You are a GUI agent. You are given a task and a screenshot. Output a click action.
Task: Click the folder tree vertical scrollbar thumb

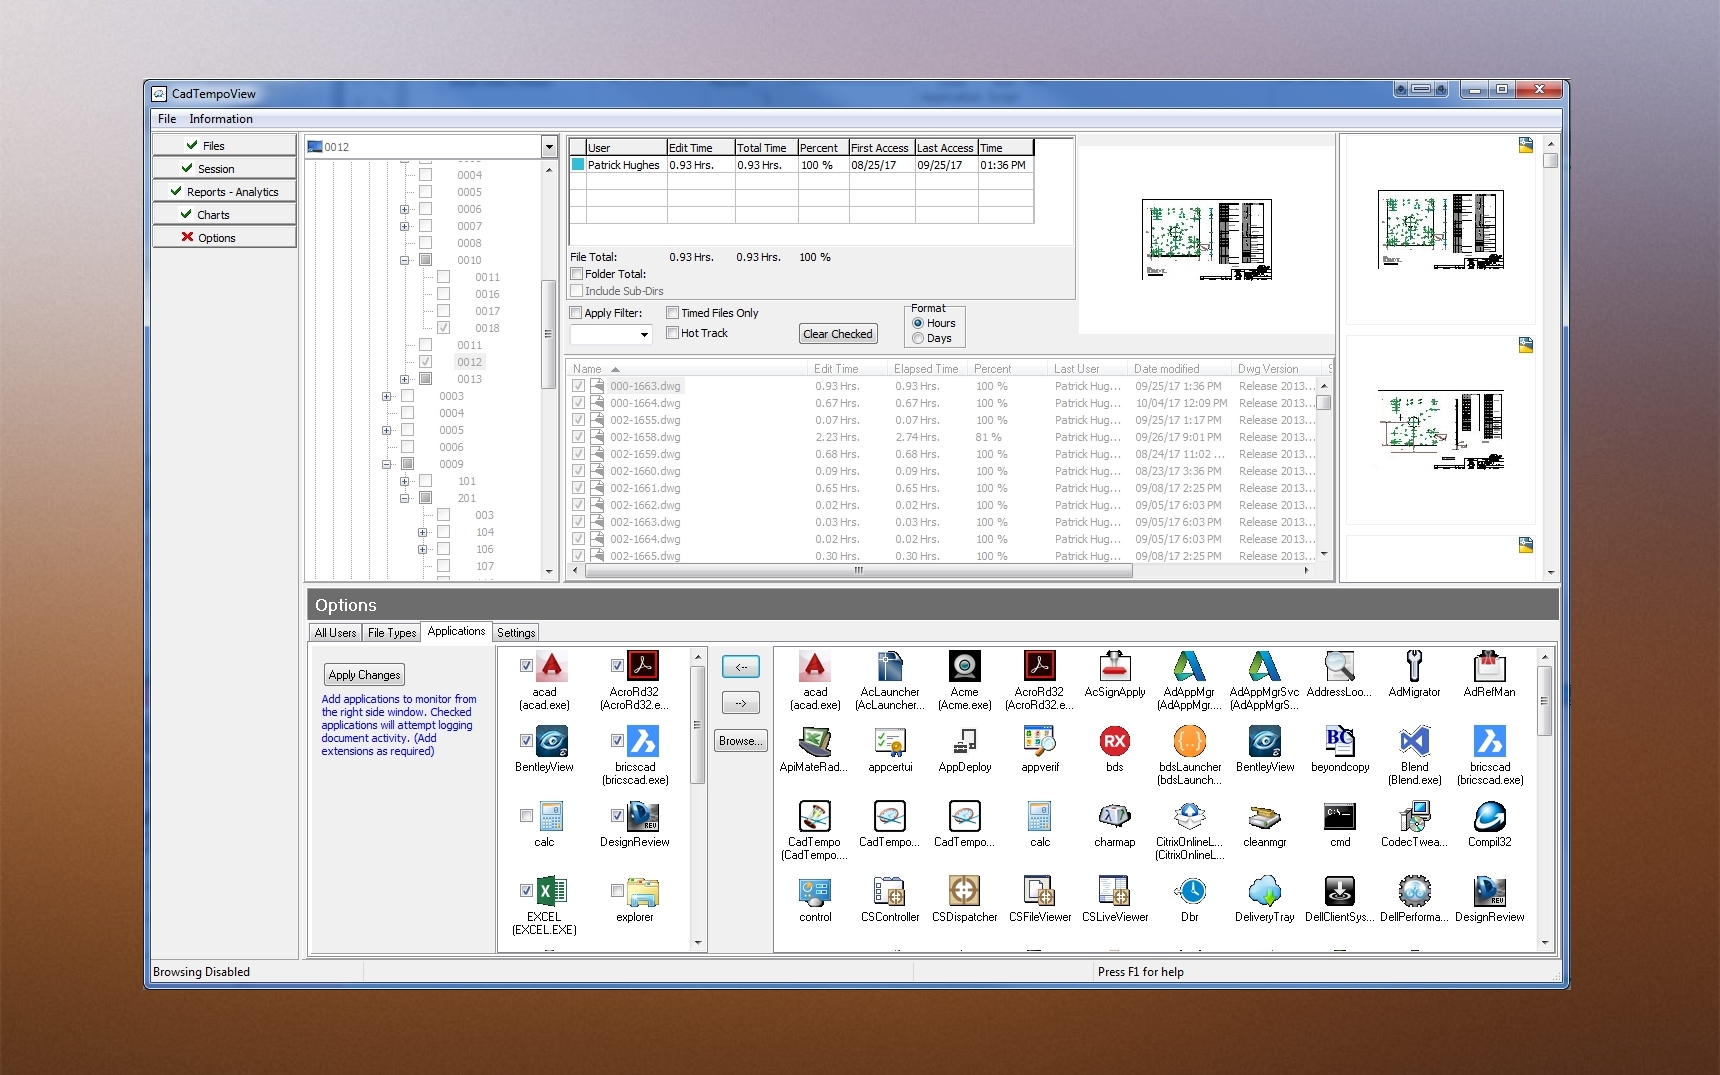(548, 334)
